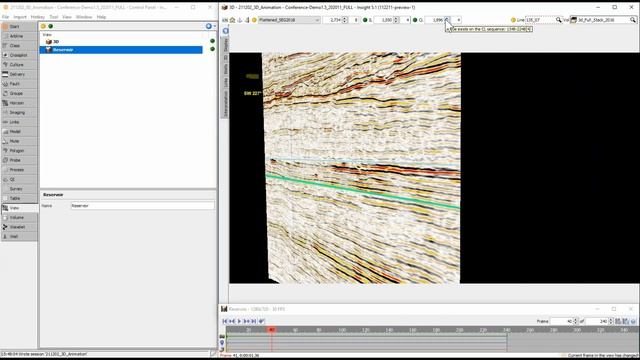Click the home view icon in 3D toolbar
The height and width of the screenshot is (360, 640).
232,20
